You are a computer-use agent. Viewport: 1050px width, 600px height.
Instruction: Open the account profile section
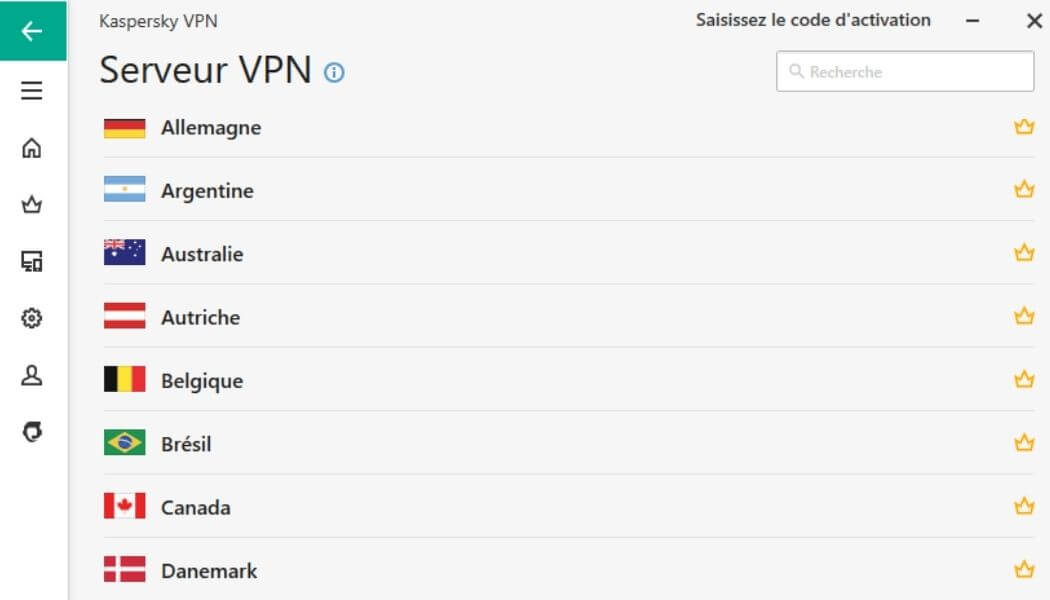(32, 375)
